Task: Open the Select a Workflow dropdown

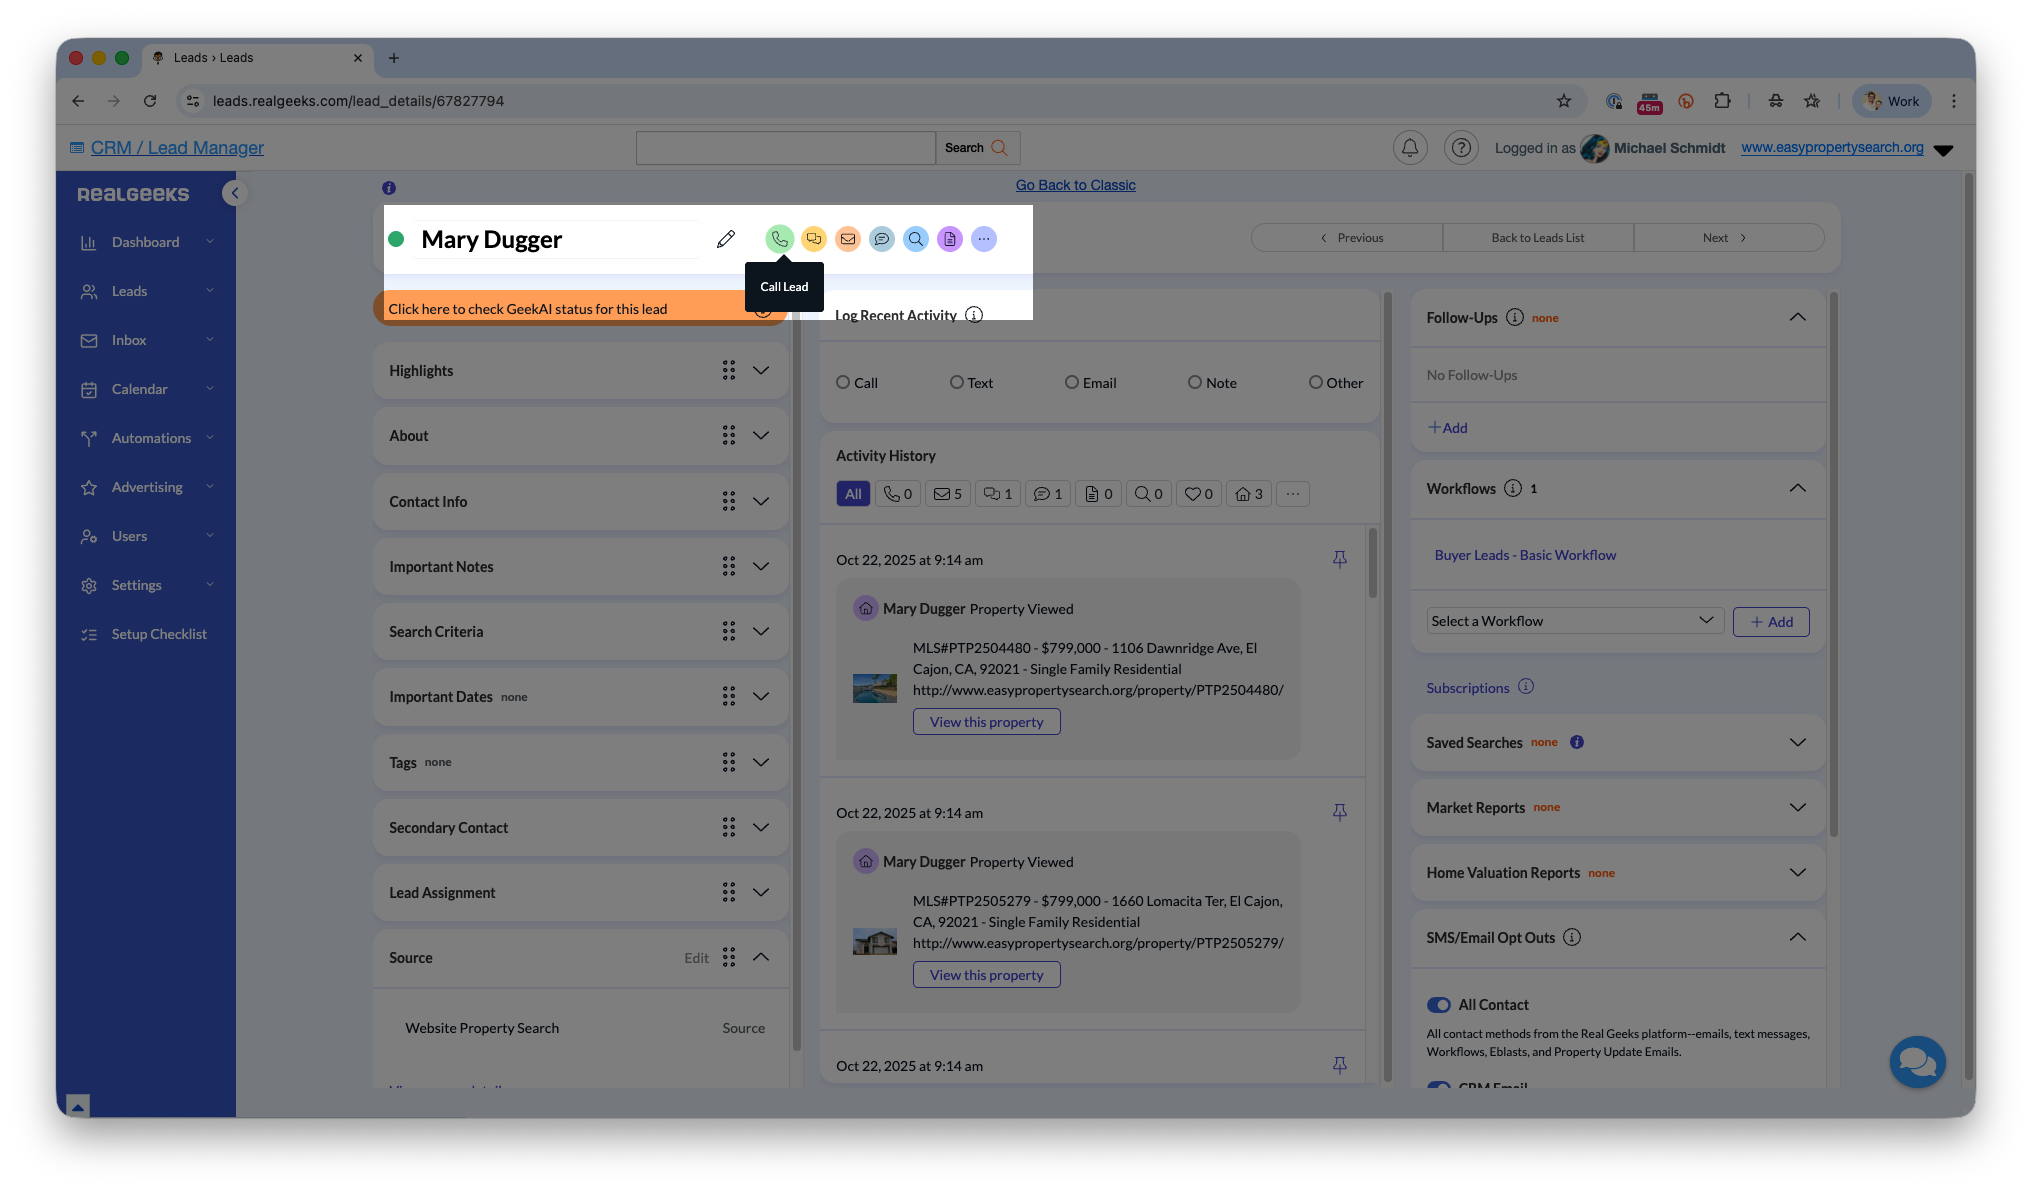Action: pos(1574,621)
